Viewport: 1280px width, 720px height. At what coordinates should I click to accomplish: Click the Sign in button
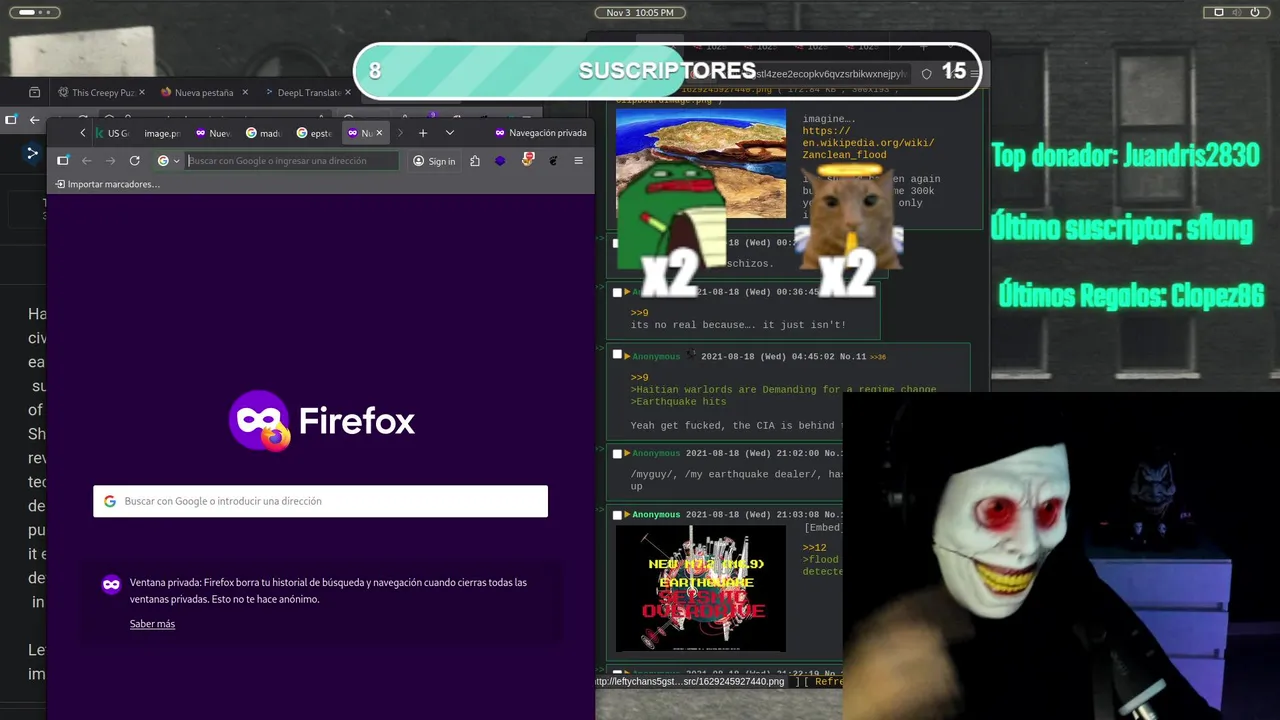(x=434, y=161)
